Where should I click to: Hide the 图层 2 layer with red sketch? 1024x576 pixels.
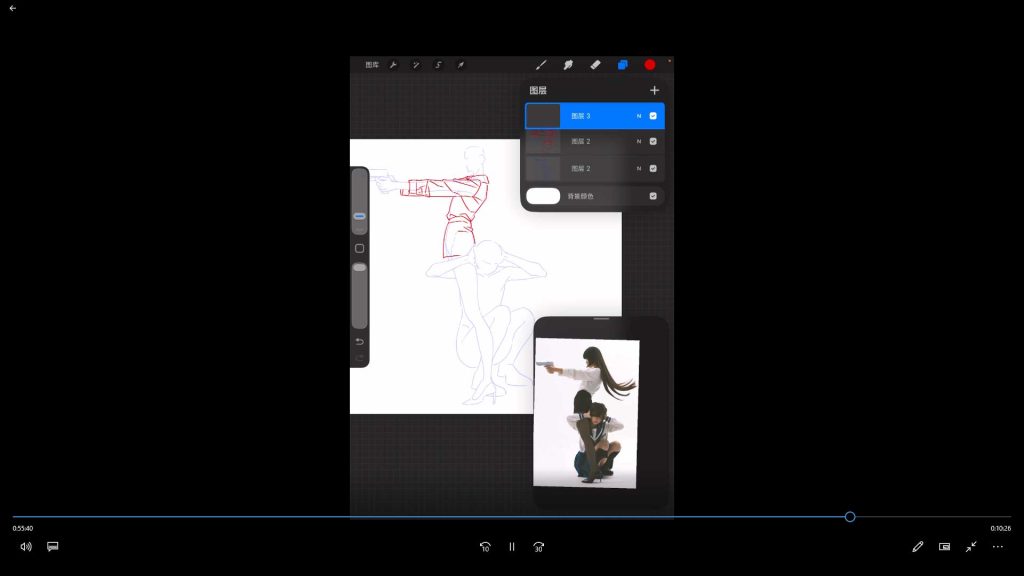653,141
